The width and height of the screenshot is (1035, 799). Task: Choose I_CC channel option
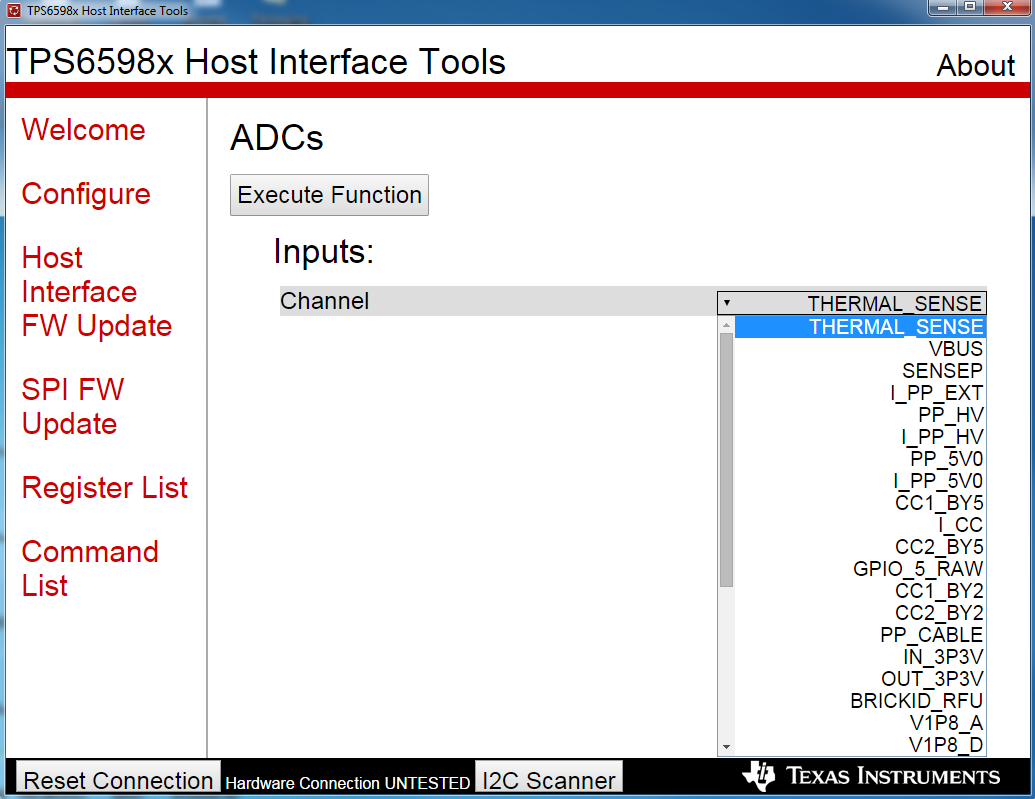[860, 525]
